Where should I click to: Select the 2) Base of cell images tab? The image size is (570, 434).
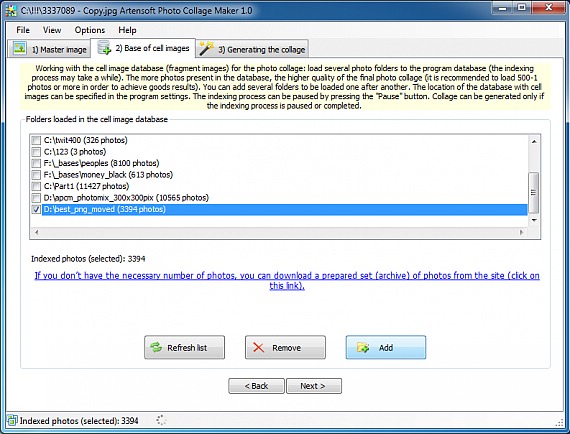(x=143, y=48)
